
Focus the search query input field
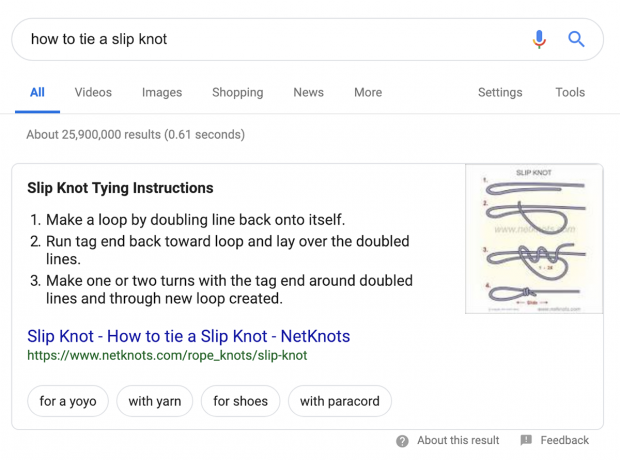point(270,40)
